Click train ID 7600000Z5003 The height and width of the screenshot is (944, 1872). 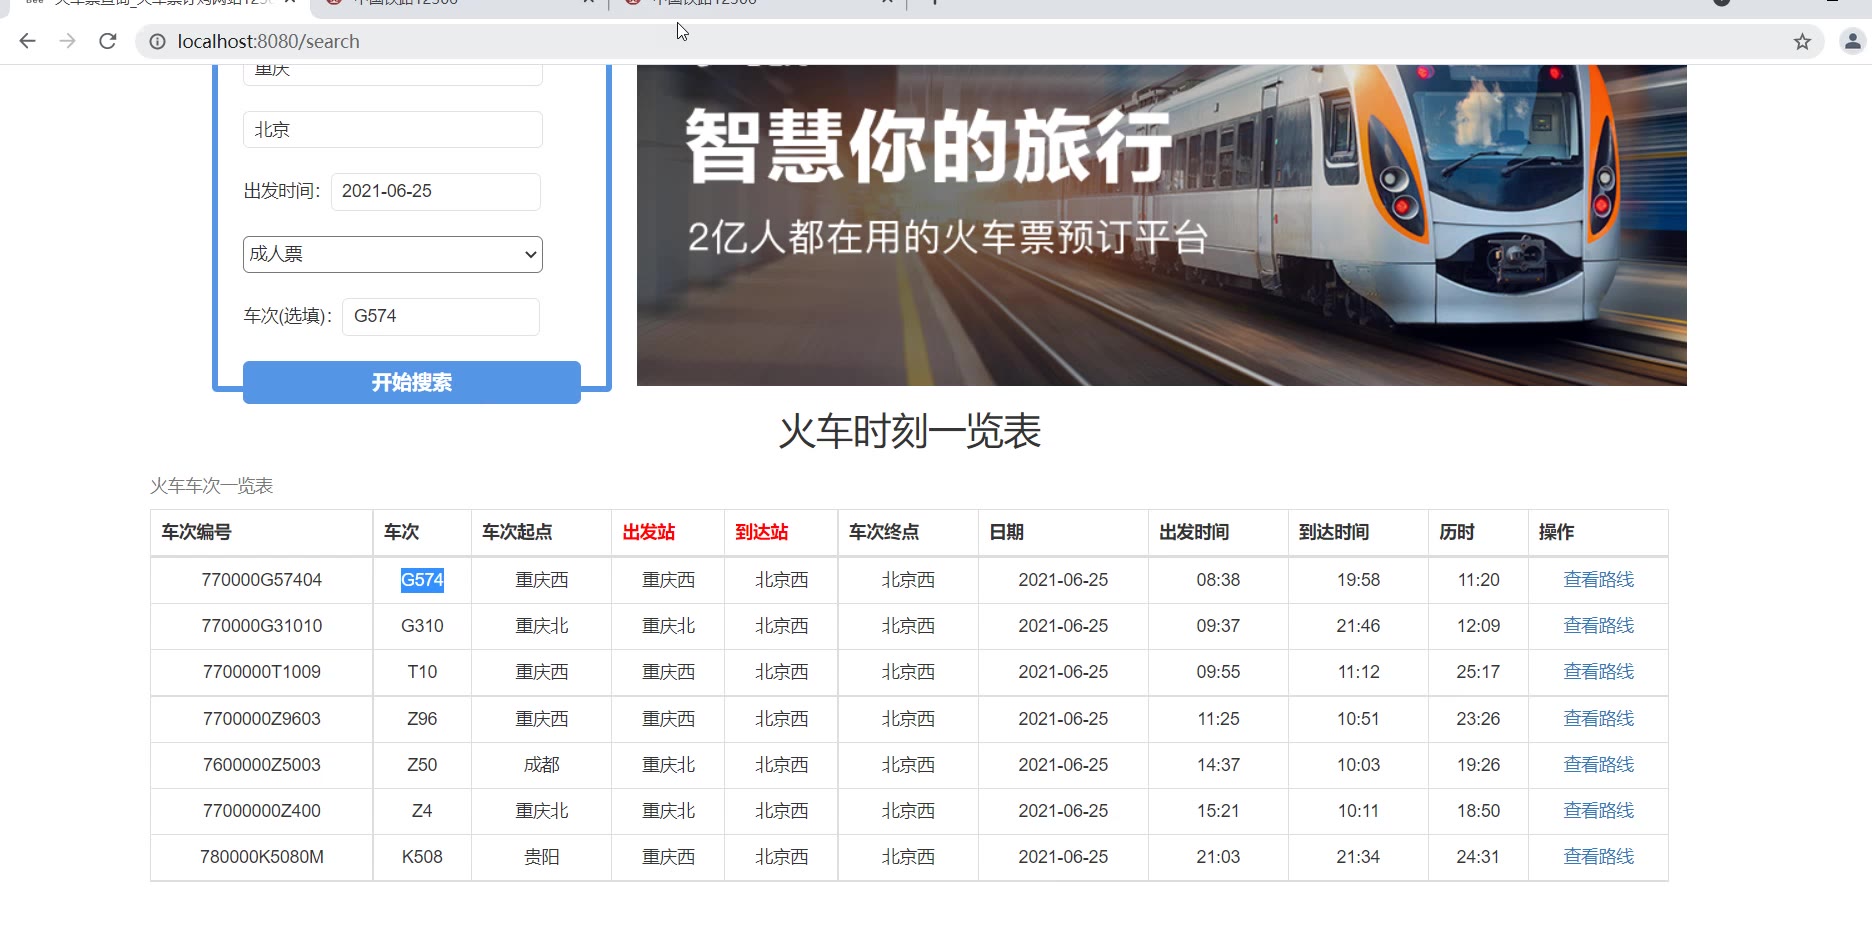[x=262, y=765]
